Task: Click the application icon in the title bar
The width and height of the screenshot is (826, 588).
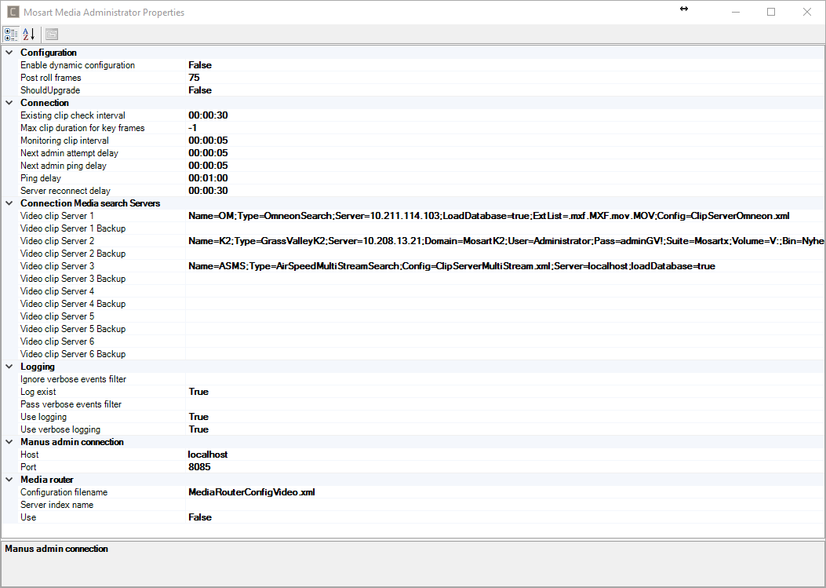Action: (x=12, y=11)
